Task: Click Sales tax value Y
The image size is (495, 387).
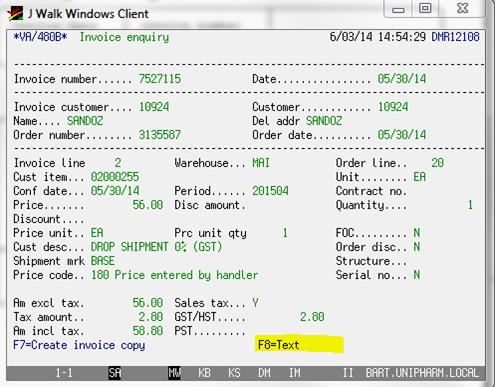Action: (255, 303)
